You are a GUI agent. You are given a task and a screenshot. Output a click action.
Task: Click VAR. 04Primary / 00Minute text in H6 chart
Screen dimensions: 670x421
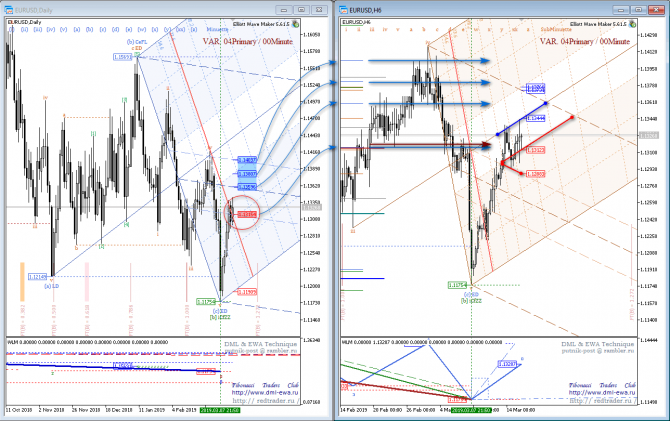coord(585,41)
